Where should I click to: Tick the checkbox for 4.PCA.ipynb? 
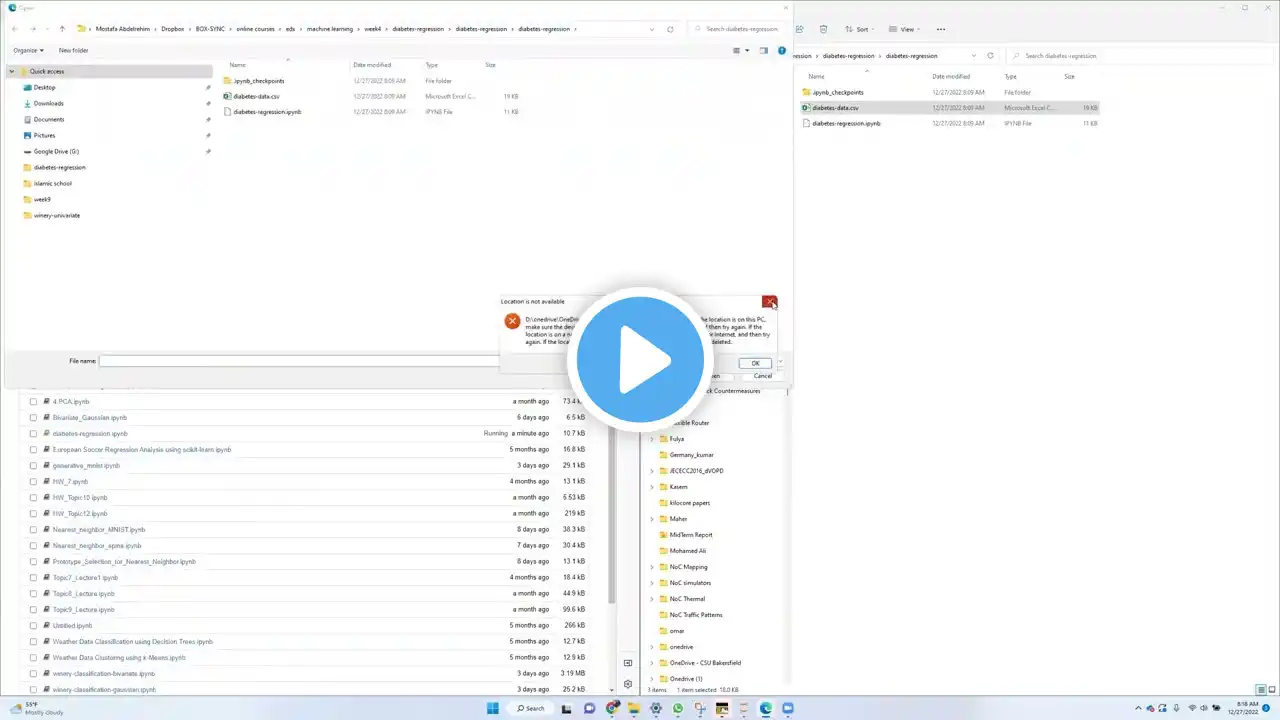point(33,401)
